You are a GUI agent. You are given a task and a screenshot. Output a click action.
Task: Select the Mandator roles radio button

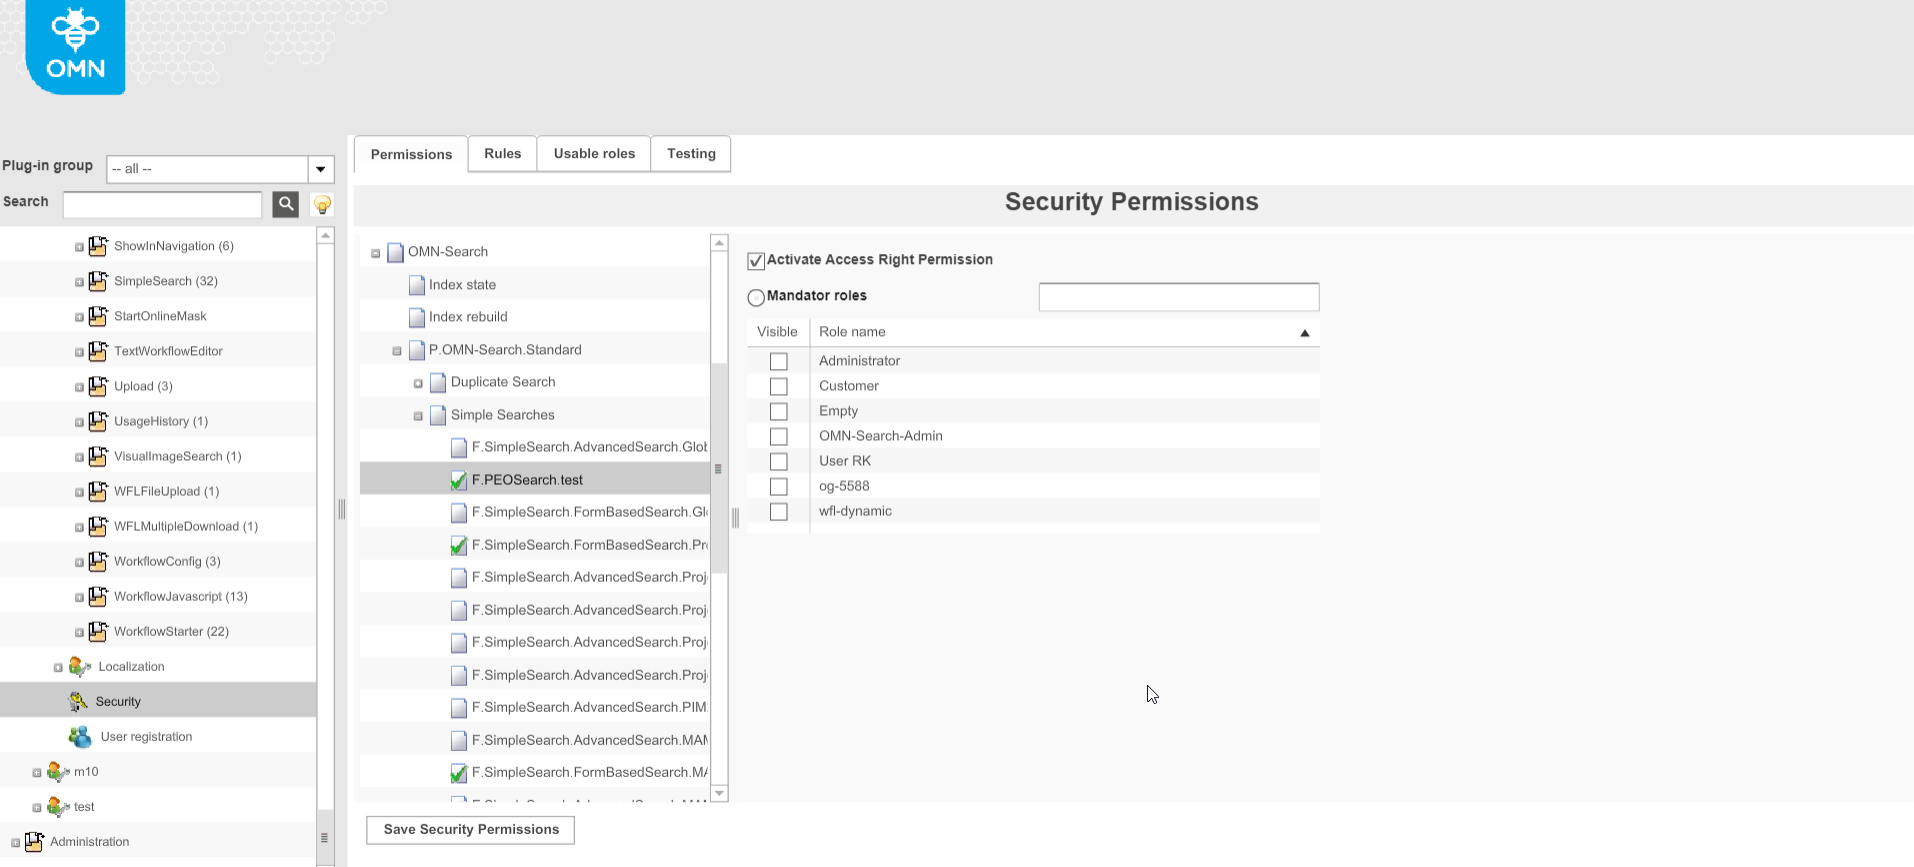(757, 295)
